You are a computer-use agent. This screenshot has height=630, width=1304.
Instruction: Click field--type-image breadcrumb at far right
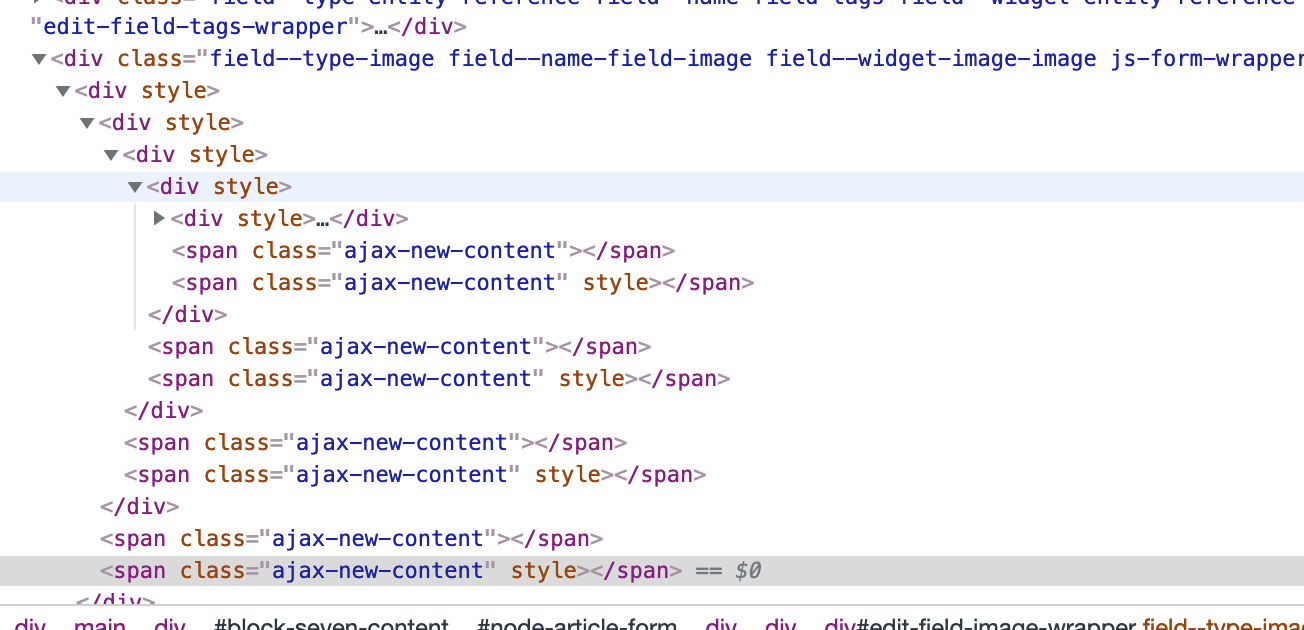(1225, 624)
